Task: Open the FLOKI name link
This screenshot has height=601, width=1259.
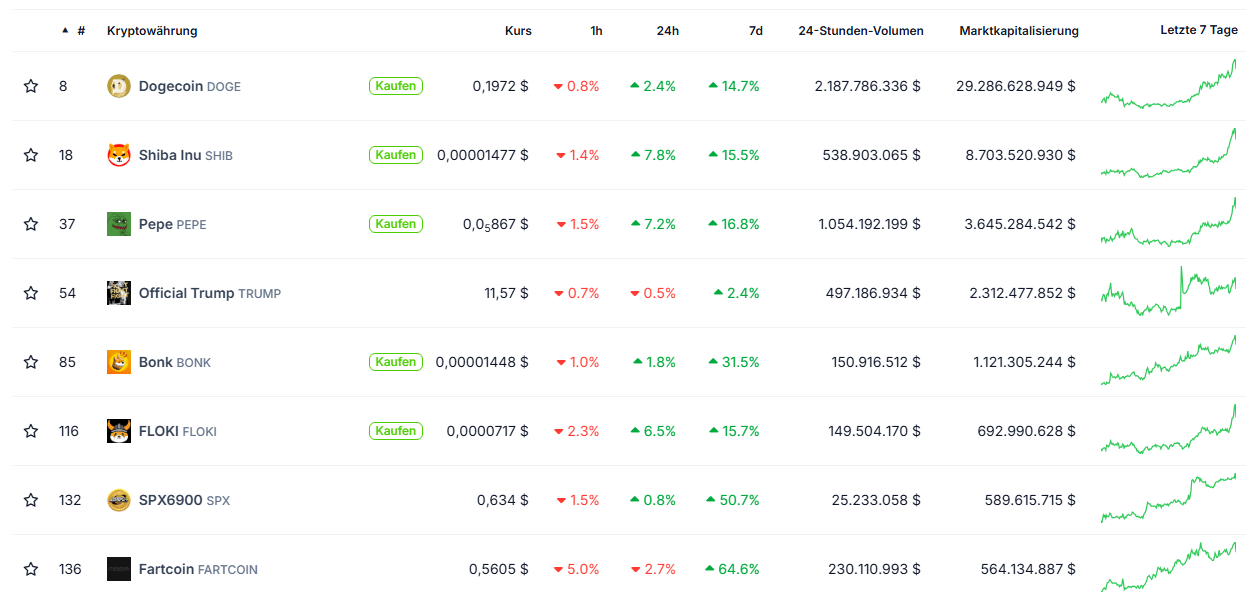Action: coord(158,431)
